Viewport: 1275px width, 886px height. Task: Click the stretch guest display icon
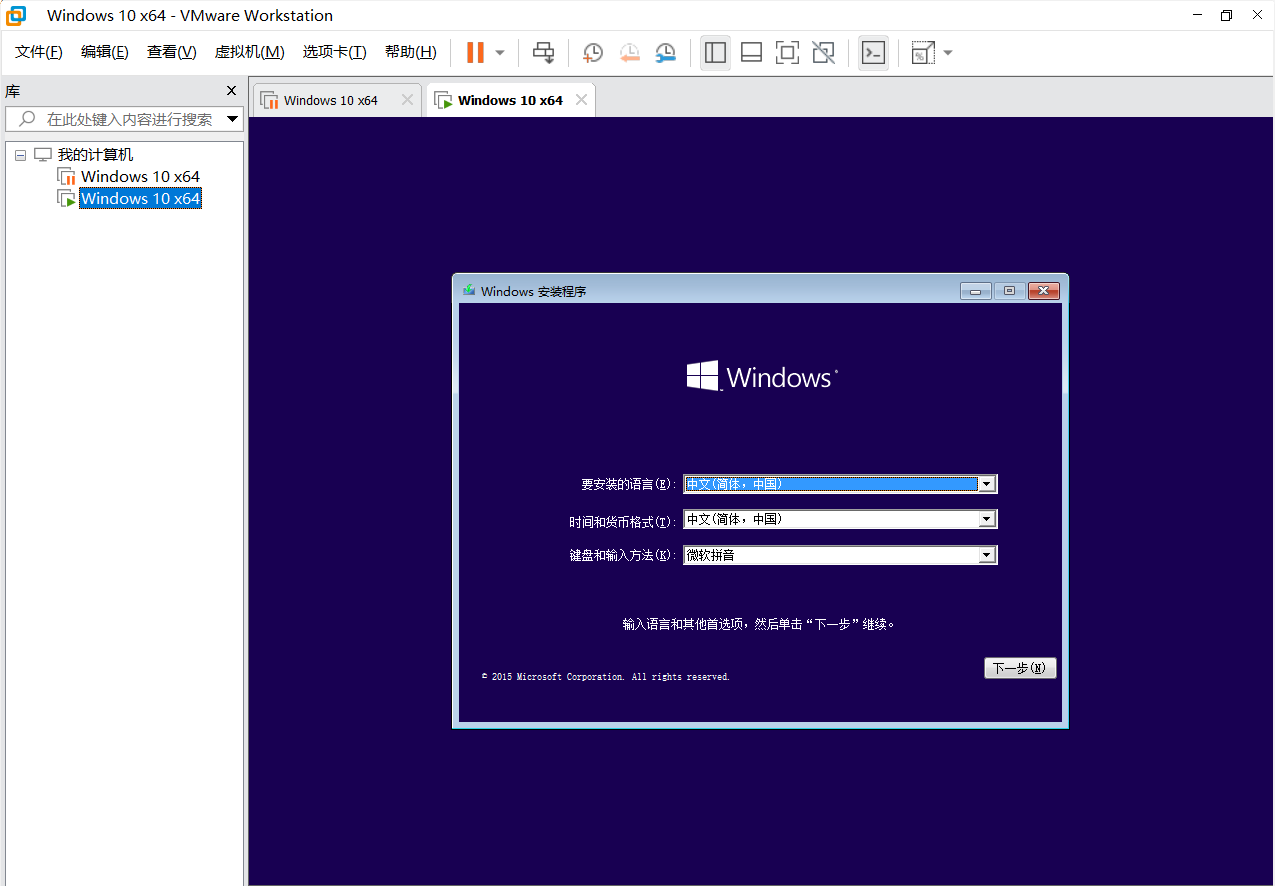pos(923,53)
